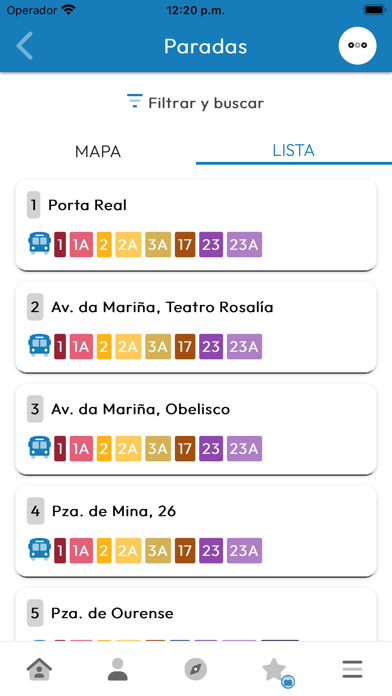Tap the filter icon next to Filtrar y buscar

pos(135,102)
